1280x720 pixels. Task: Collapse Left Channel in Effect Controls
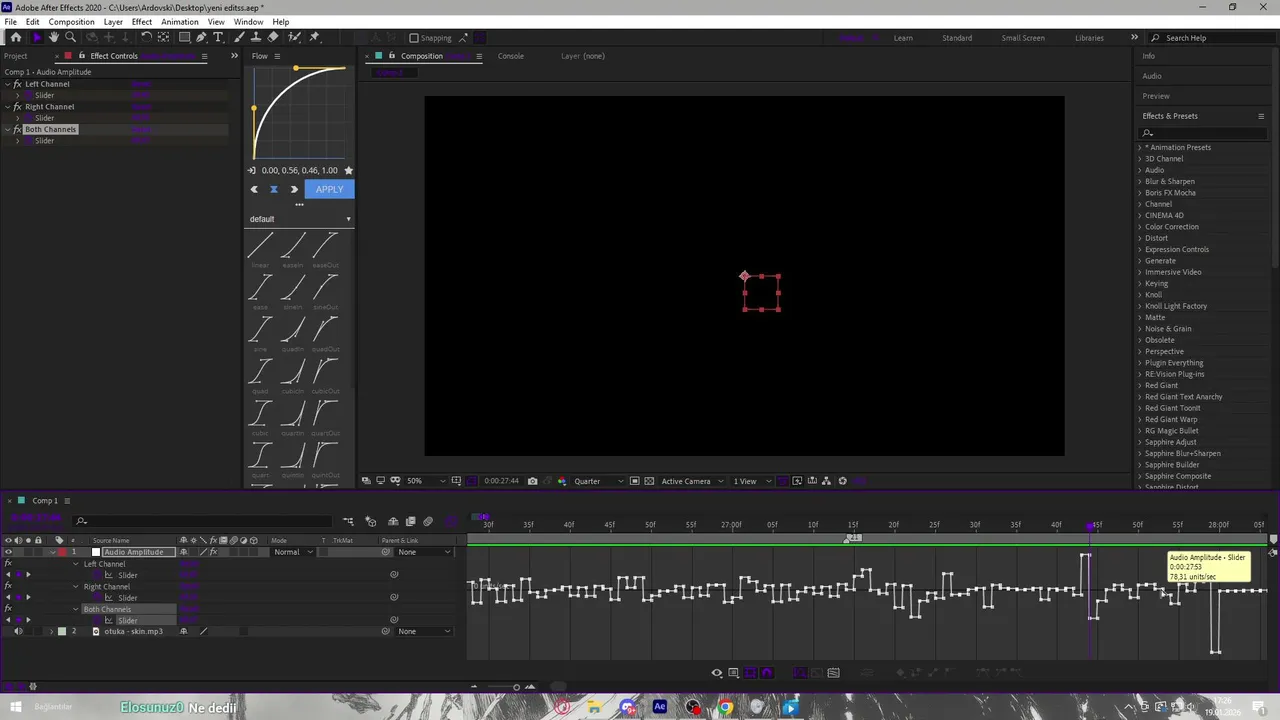(7, 84)
